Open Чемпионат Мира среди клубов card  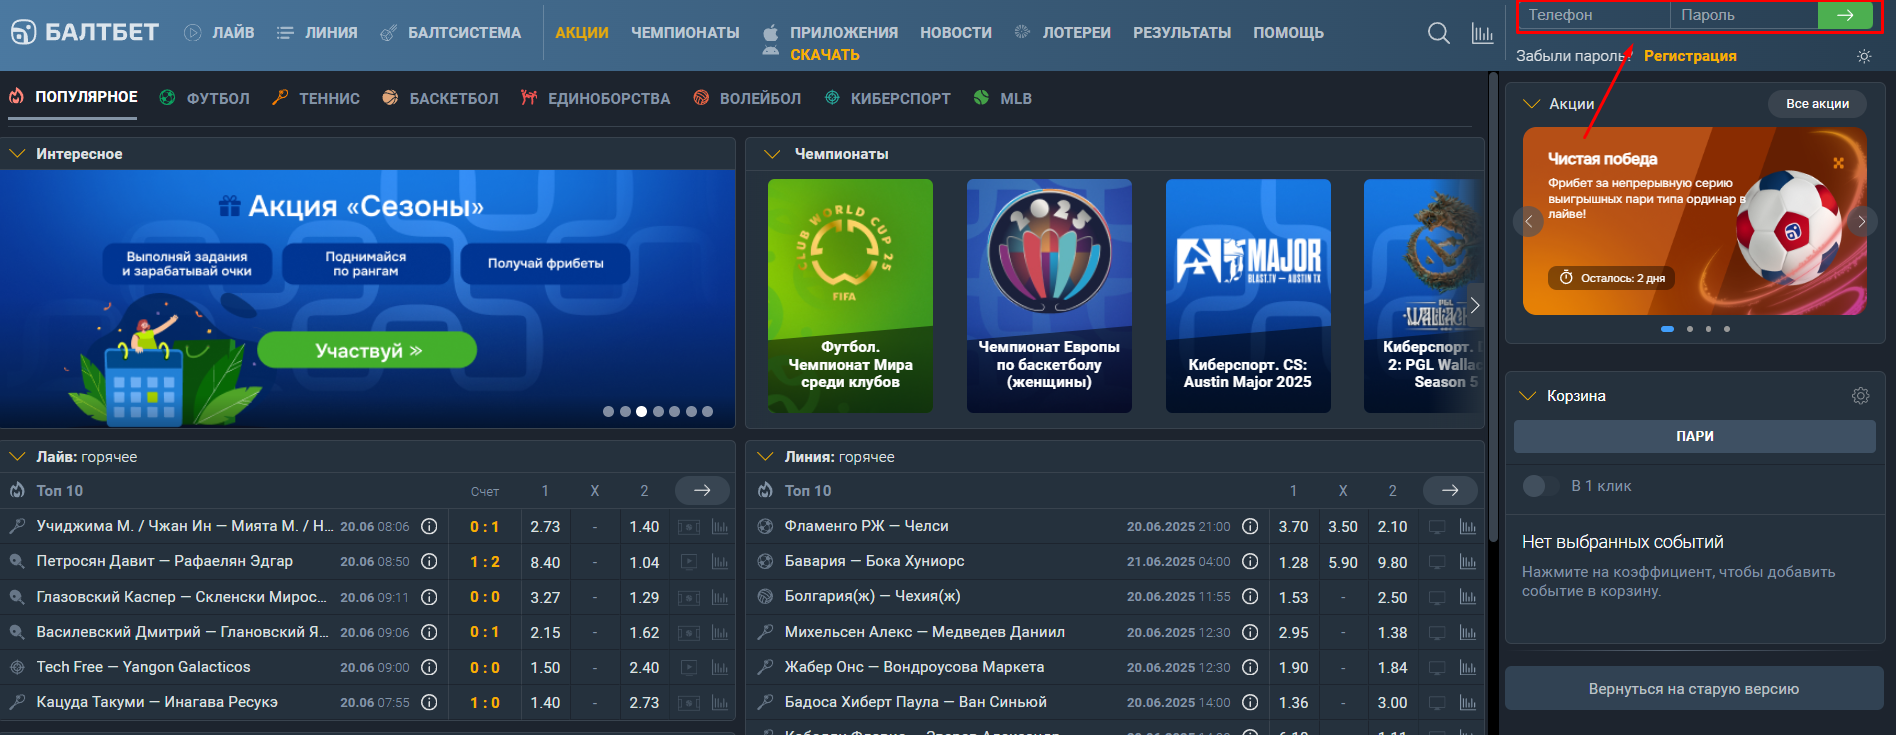click(x=850, y=296)
